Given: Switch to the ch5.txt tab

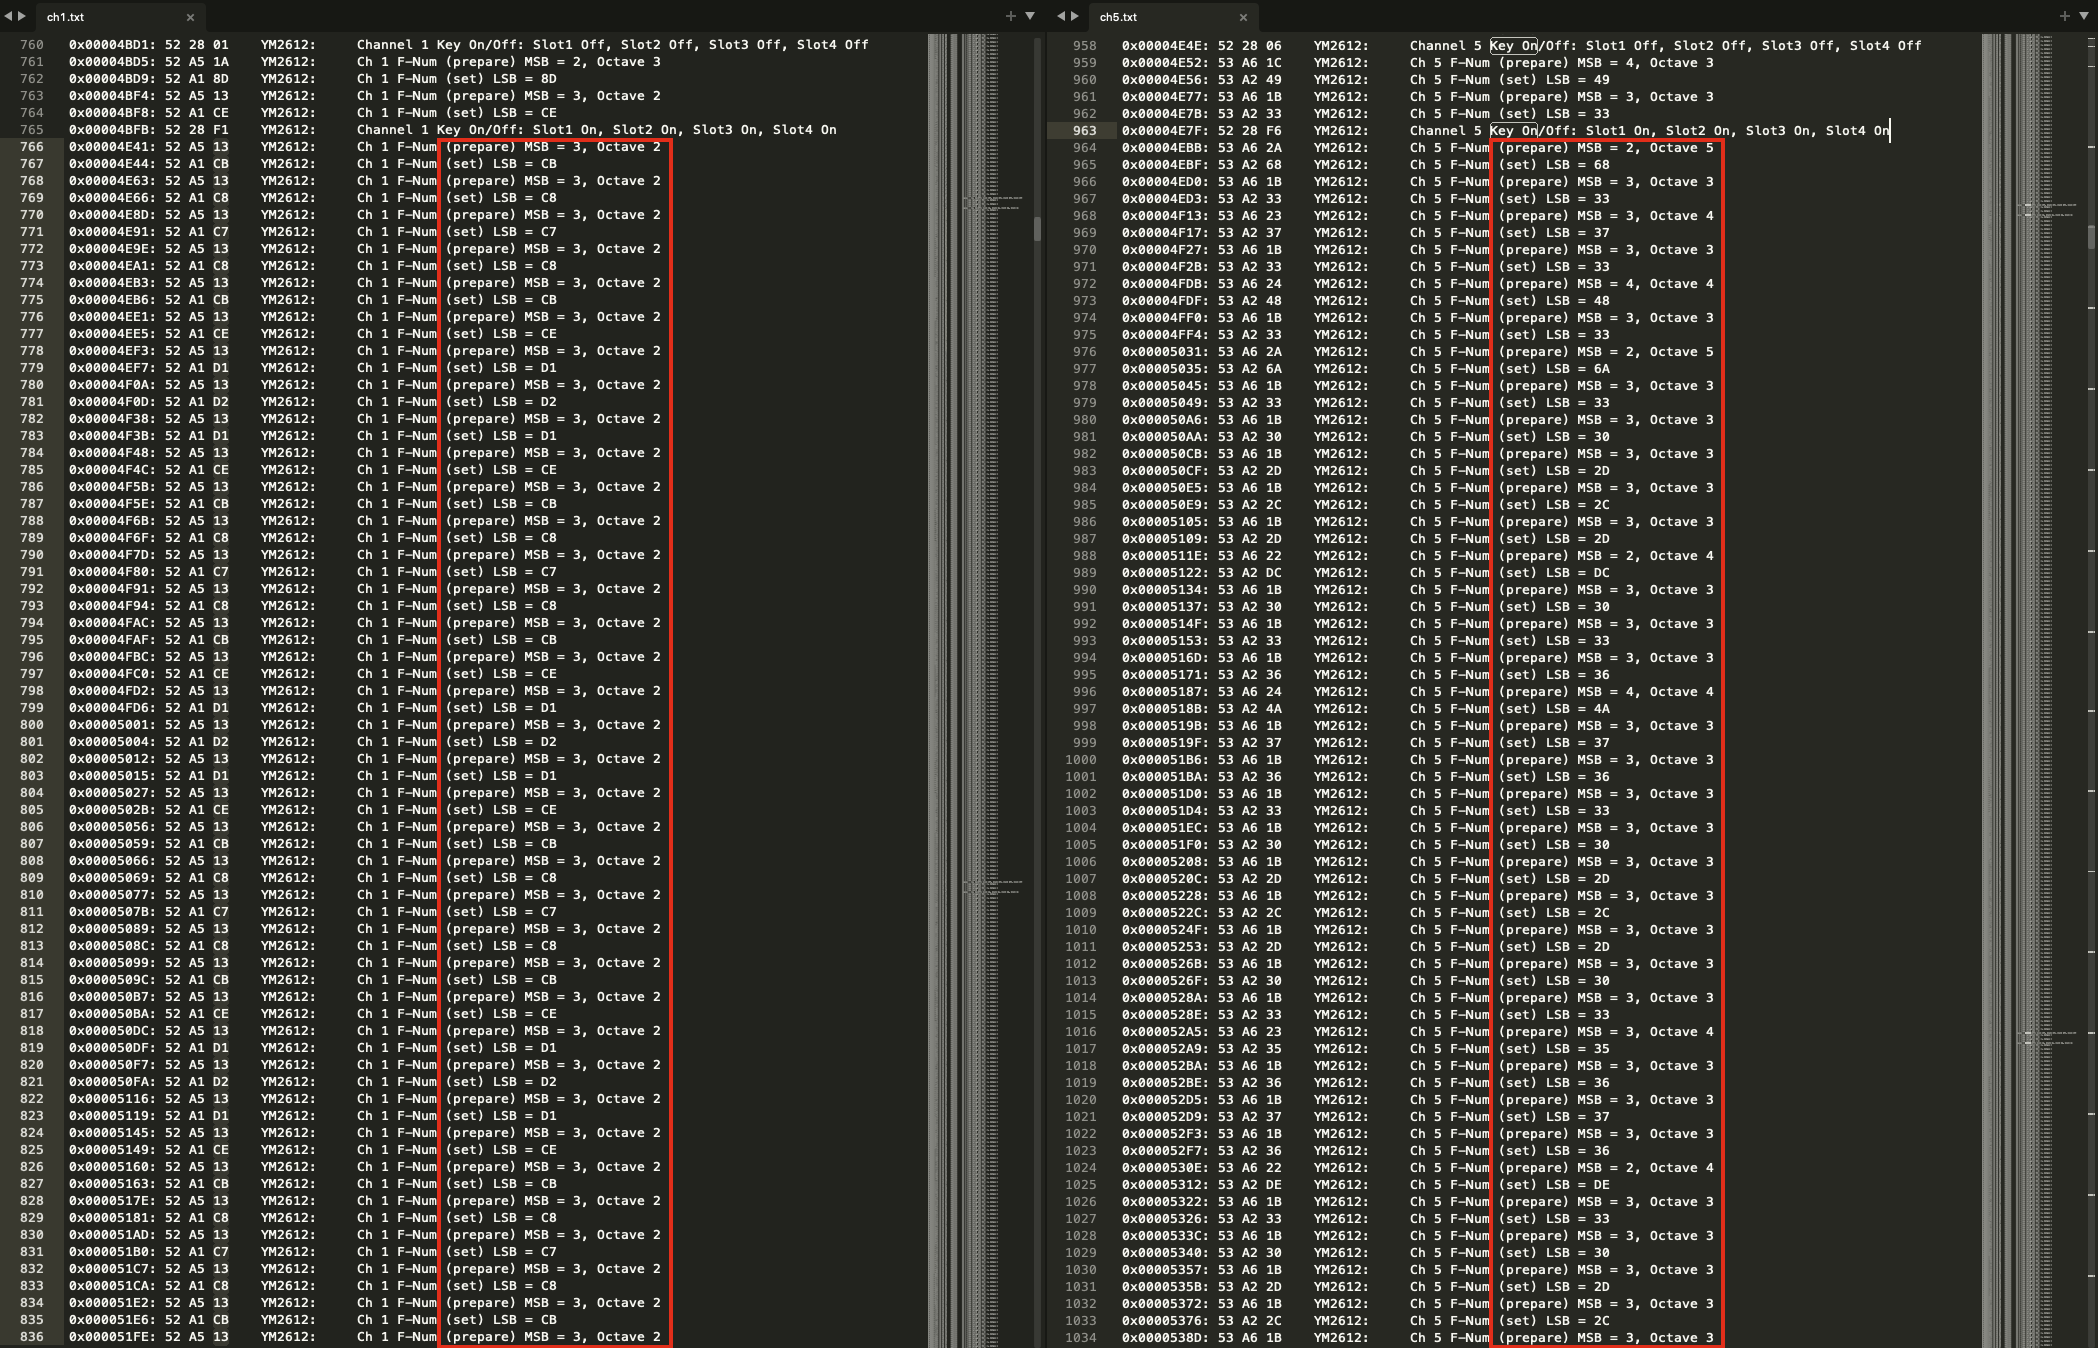Looking at the screenshot, I should 1173,17.
